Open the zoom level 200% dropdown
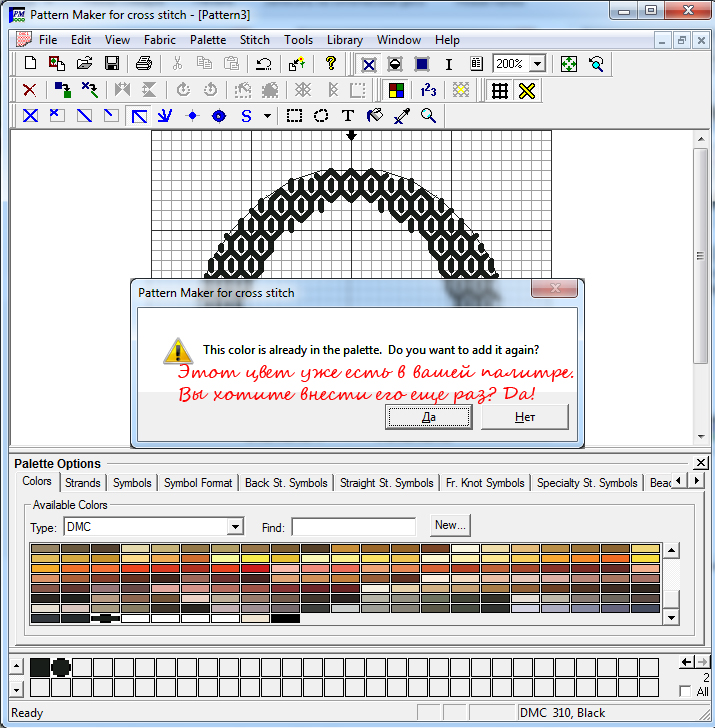 point(537,64)
